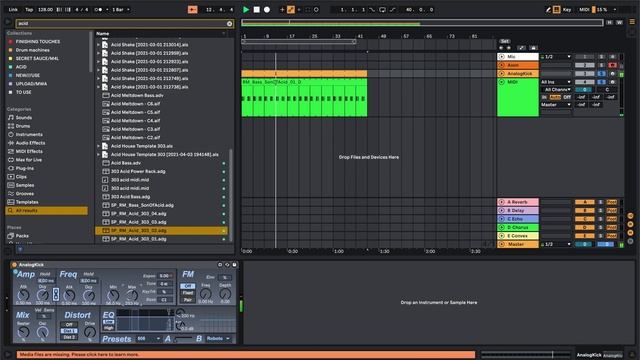Select the MIDI Effects category
This screenshot has height=360, width=640.
[29, 151]
